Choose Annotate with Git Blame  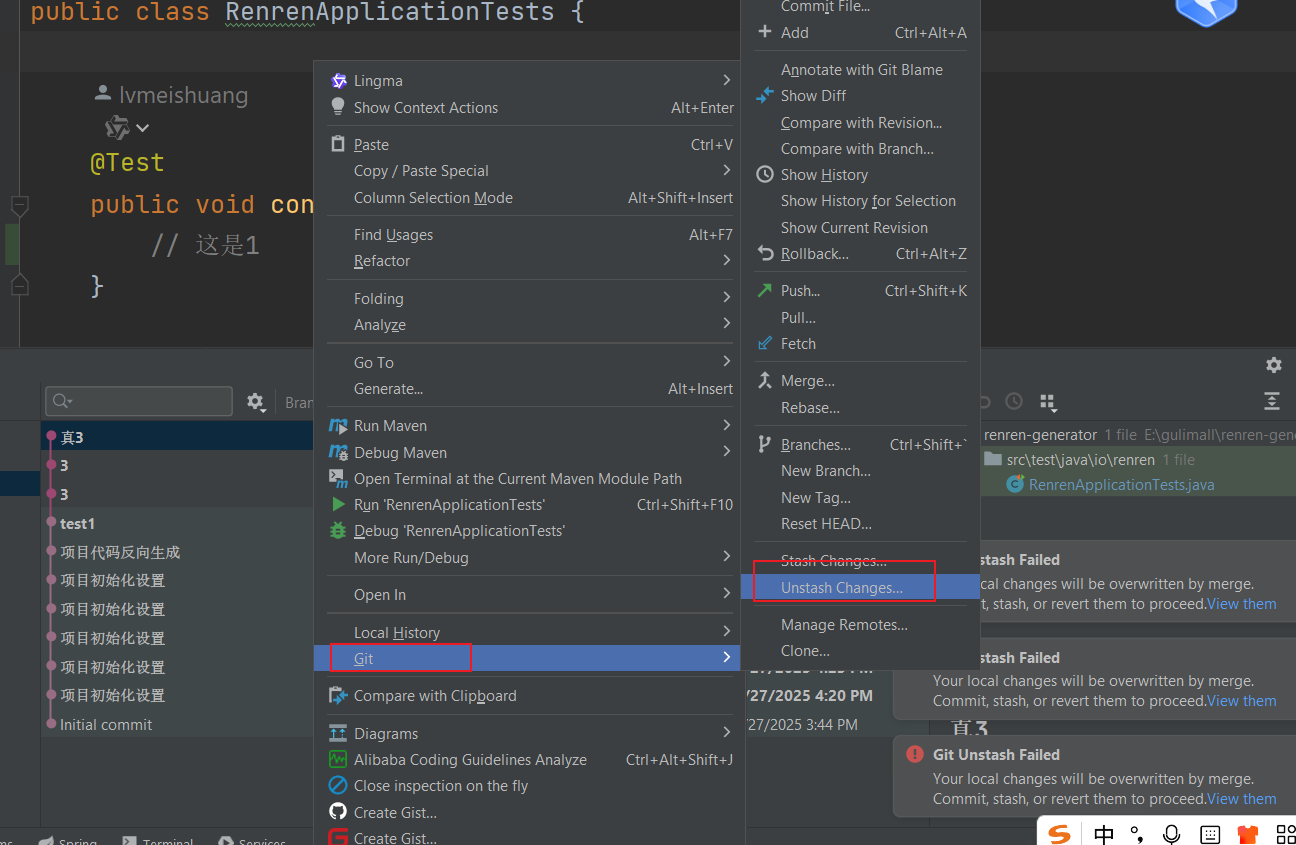[861, 69]
